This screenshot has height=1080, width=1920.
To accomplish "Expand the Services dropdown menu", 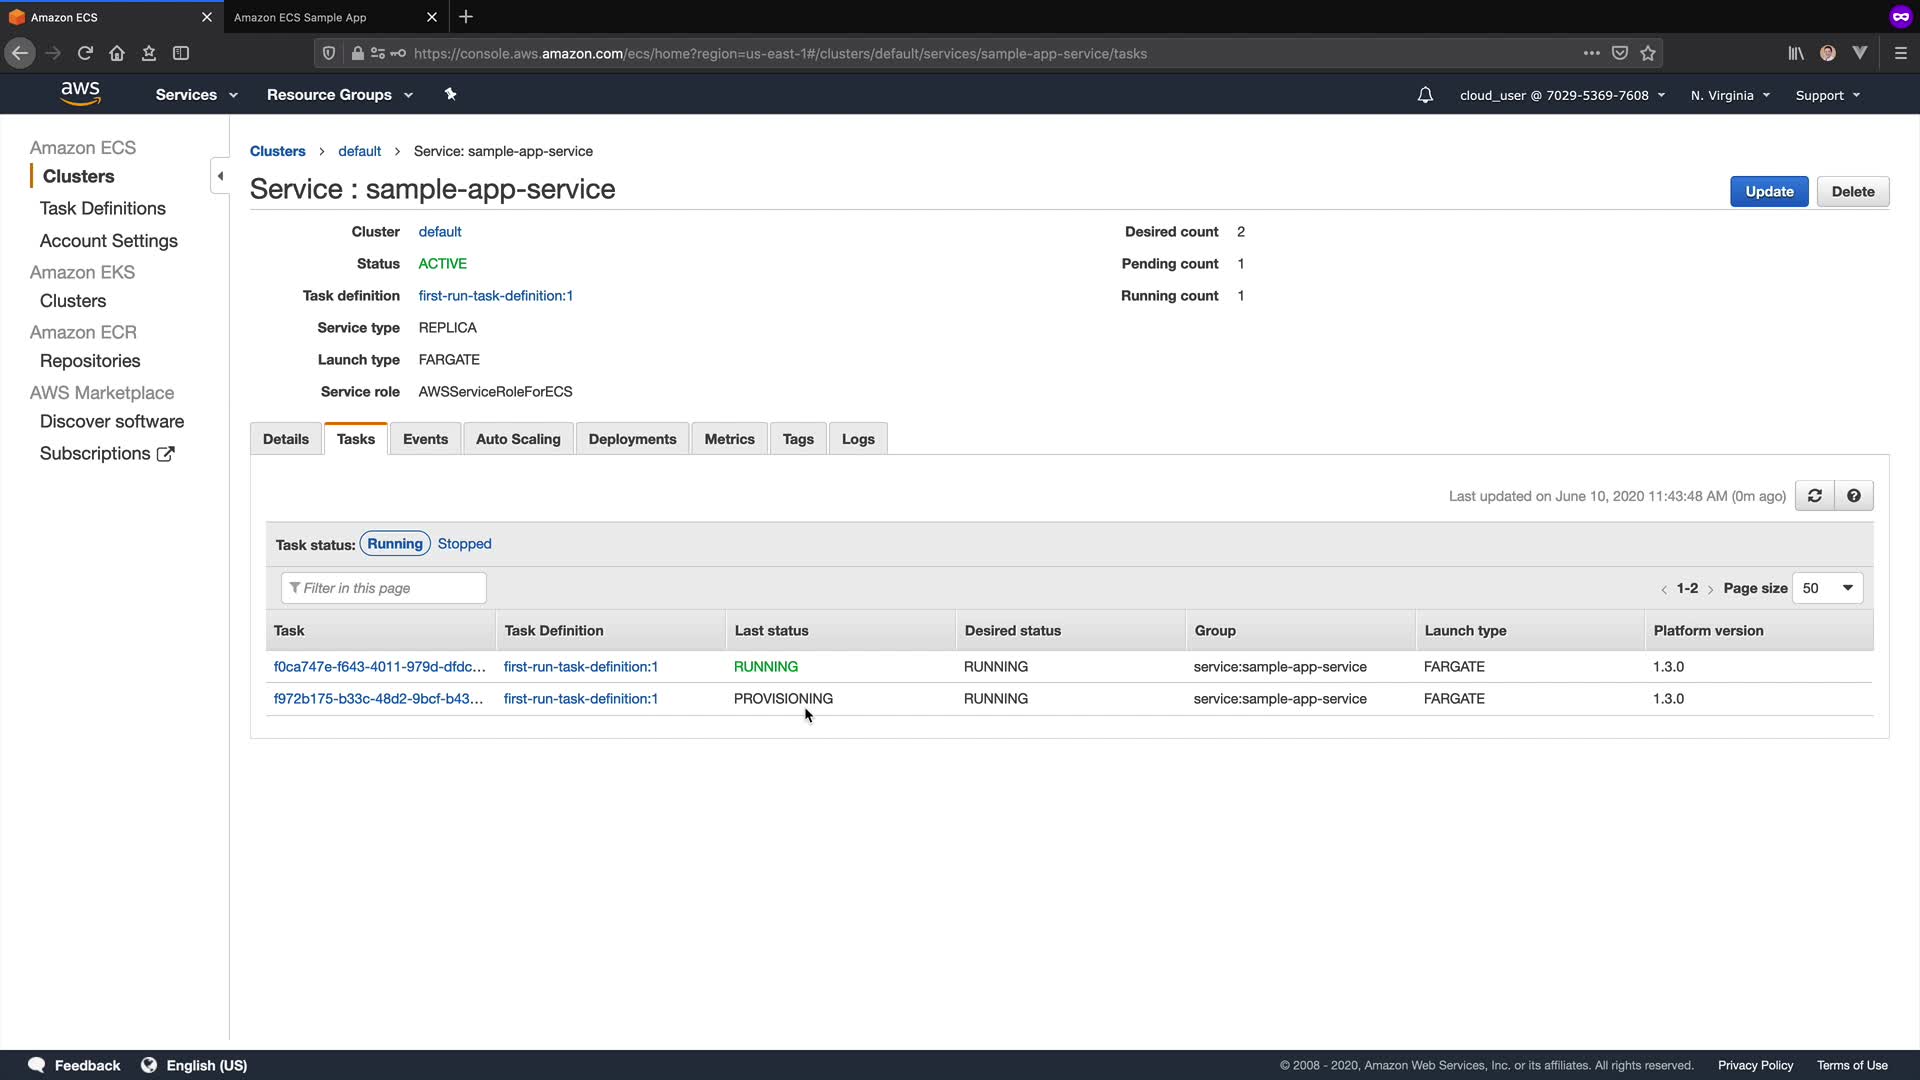I will [196, 95].
